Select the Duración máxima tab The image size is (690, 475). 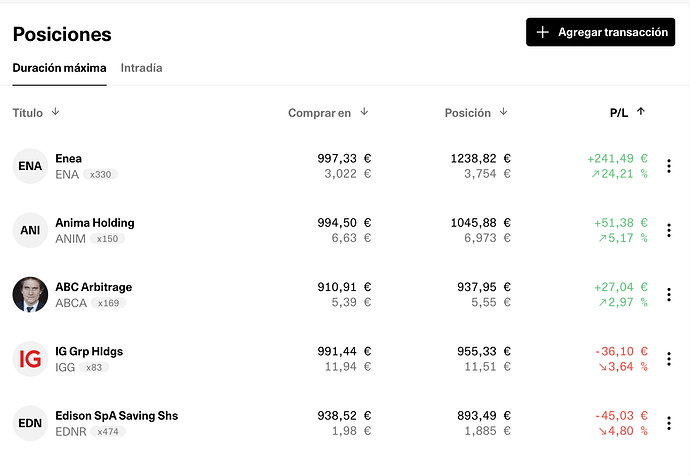click(x=59, y=68)
